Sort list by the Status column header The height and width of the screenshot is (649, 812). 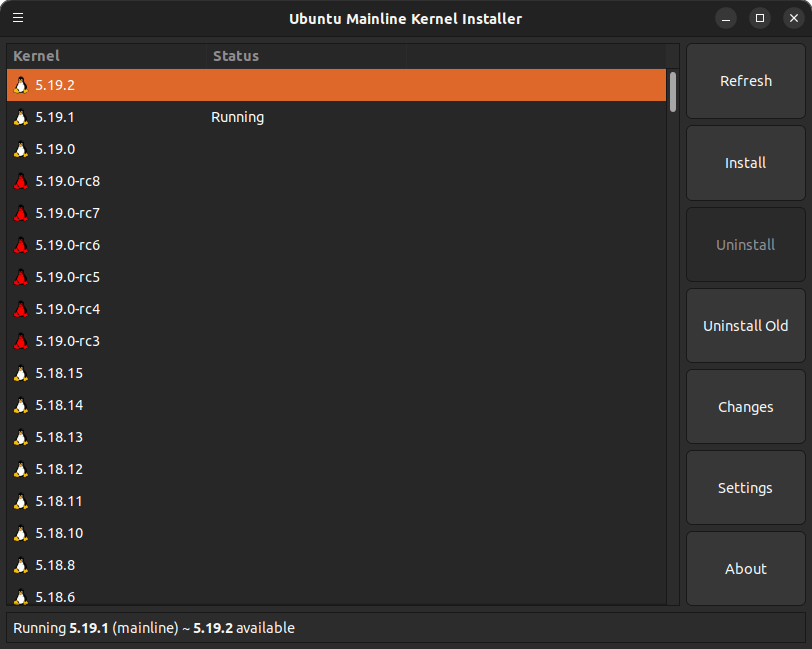[x=307, y=56]
